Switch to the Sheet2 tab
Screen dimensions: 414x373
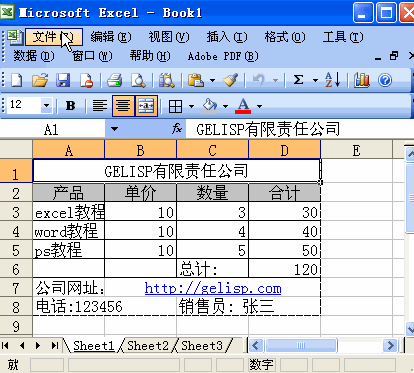(x=148, y=345)
